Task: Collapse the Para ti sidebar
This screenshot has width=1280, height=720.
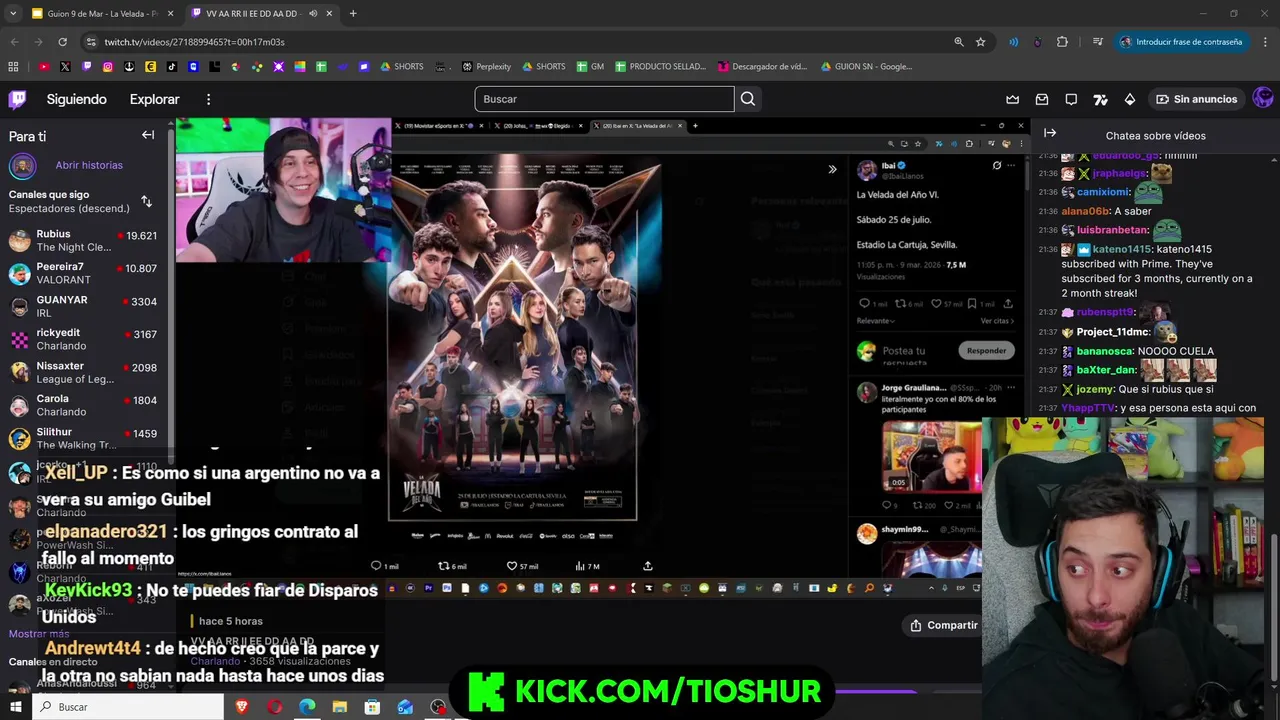Action: [148, 135]
